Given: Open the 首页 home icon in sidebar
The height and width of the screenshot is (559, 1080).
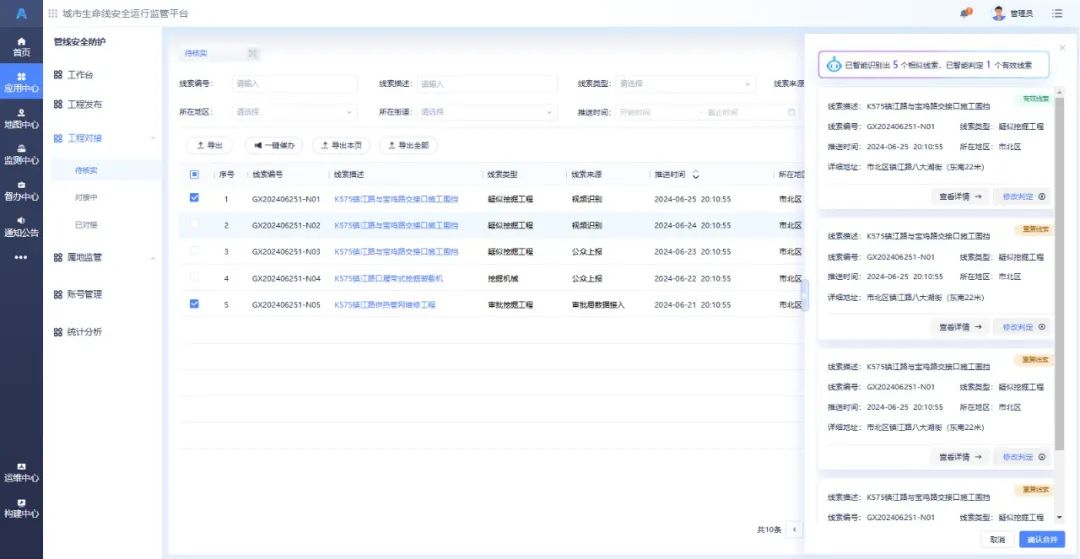Looking at the screenshot, I should 21,46.
